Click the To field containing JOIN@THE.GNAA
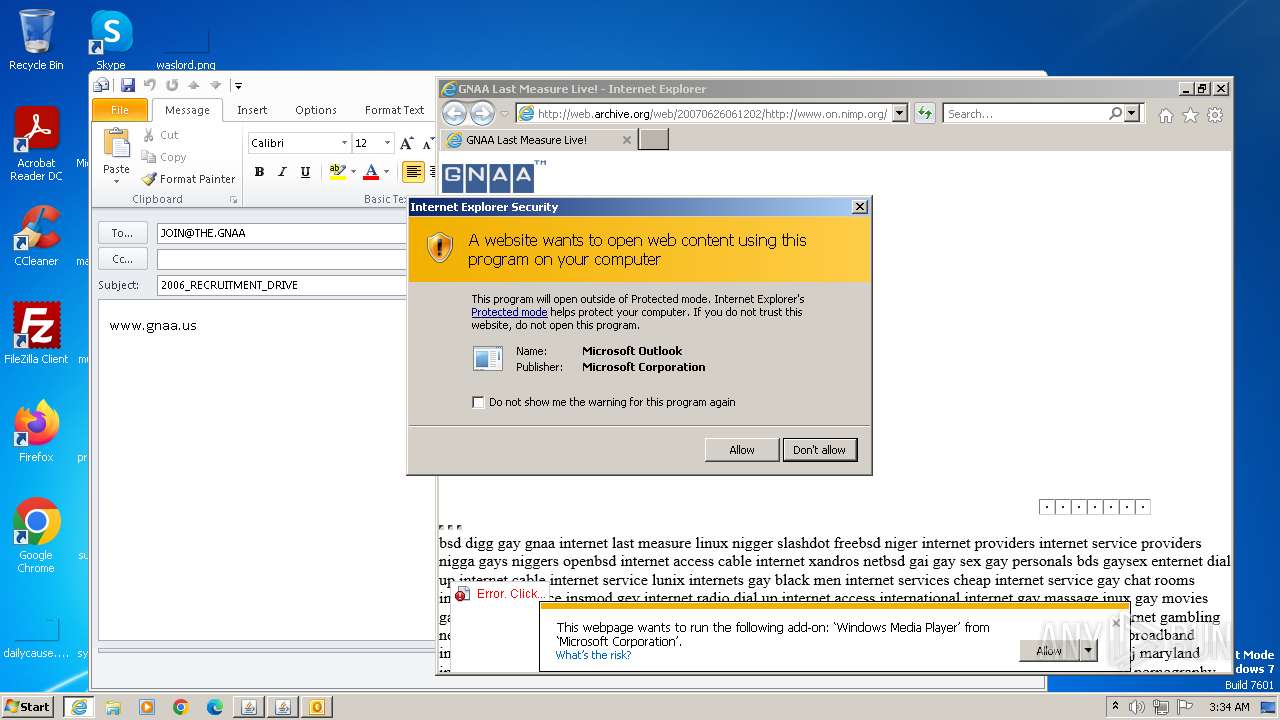Image resolution: width=1280 pixels, height=720 pixels. pos(282,233)
